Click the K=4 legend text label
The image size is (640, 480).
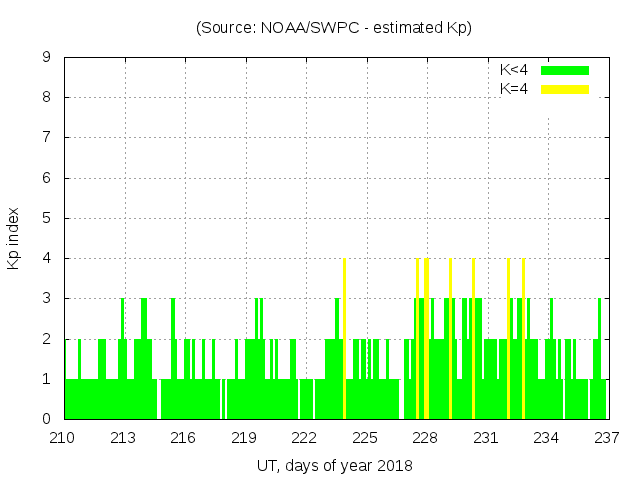pos(513,89)
